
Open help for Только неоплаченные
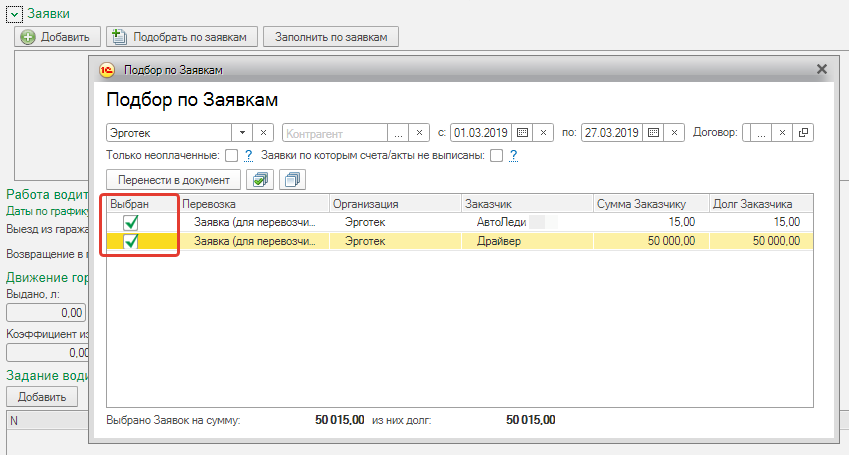[248, 156]
